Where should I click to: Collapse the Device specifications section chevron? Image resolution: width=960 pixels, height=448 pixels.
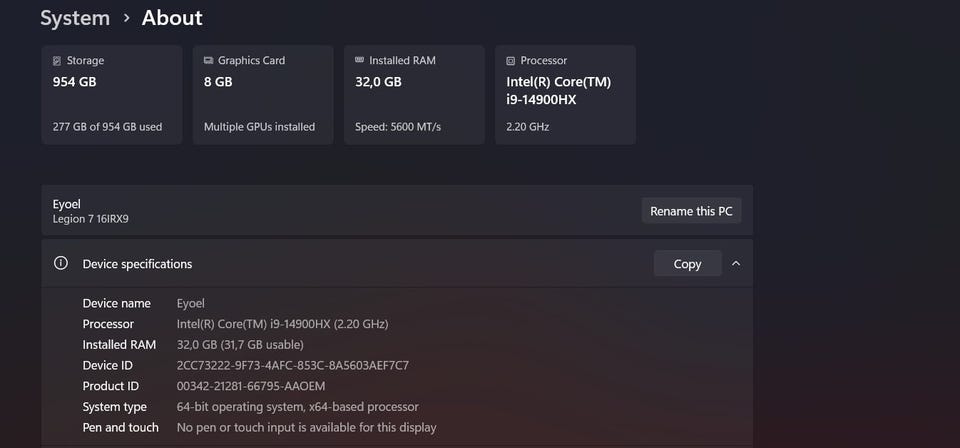tap(736, 264)
